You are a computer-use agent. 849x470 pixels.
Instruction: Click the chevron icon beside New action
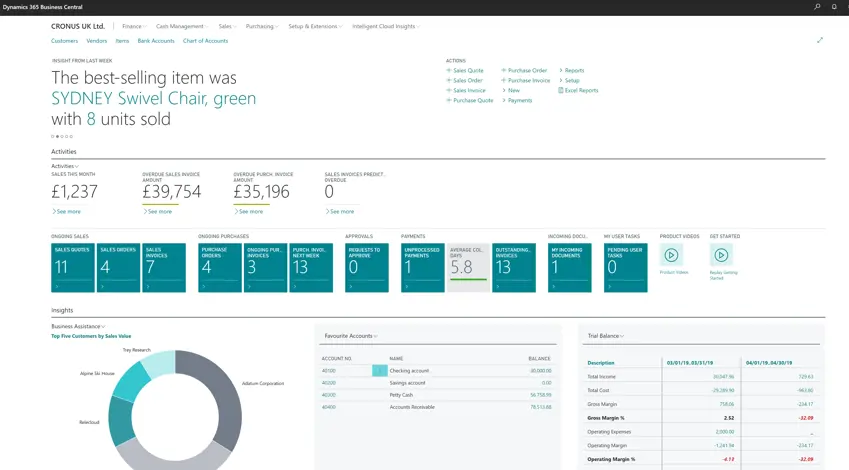click(x=504, y=90)
